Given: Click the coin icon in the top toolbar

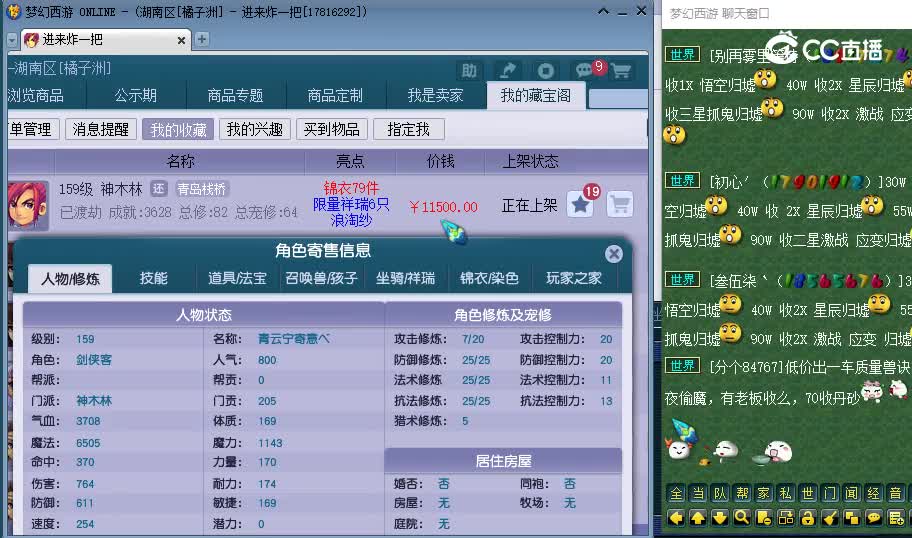Looking at the screenshot, I should (x=546, y=70).
